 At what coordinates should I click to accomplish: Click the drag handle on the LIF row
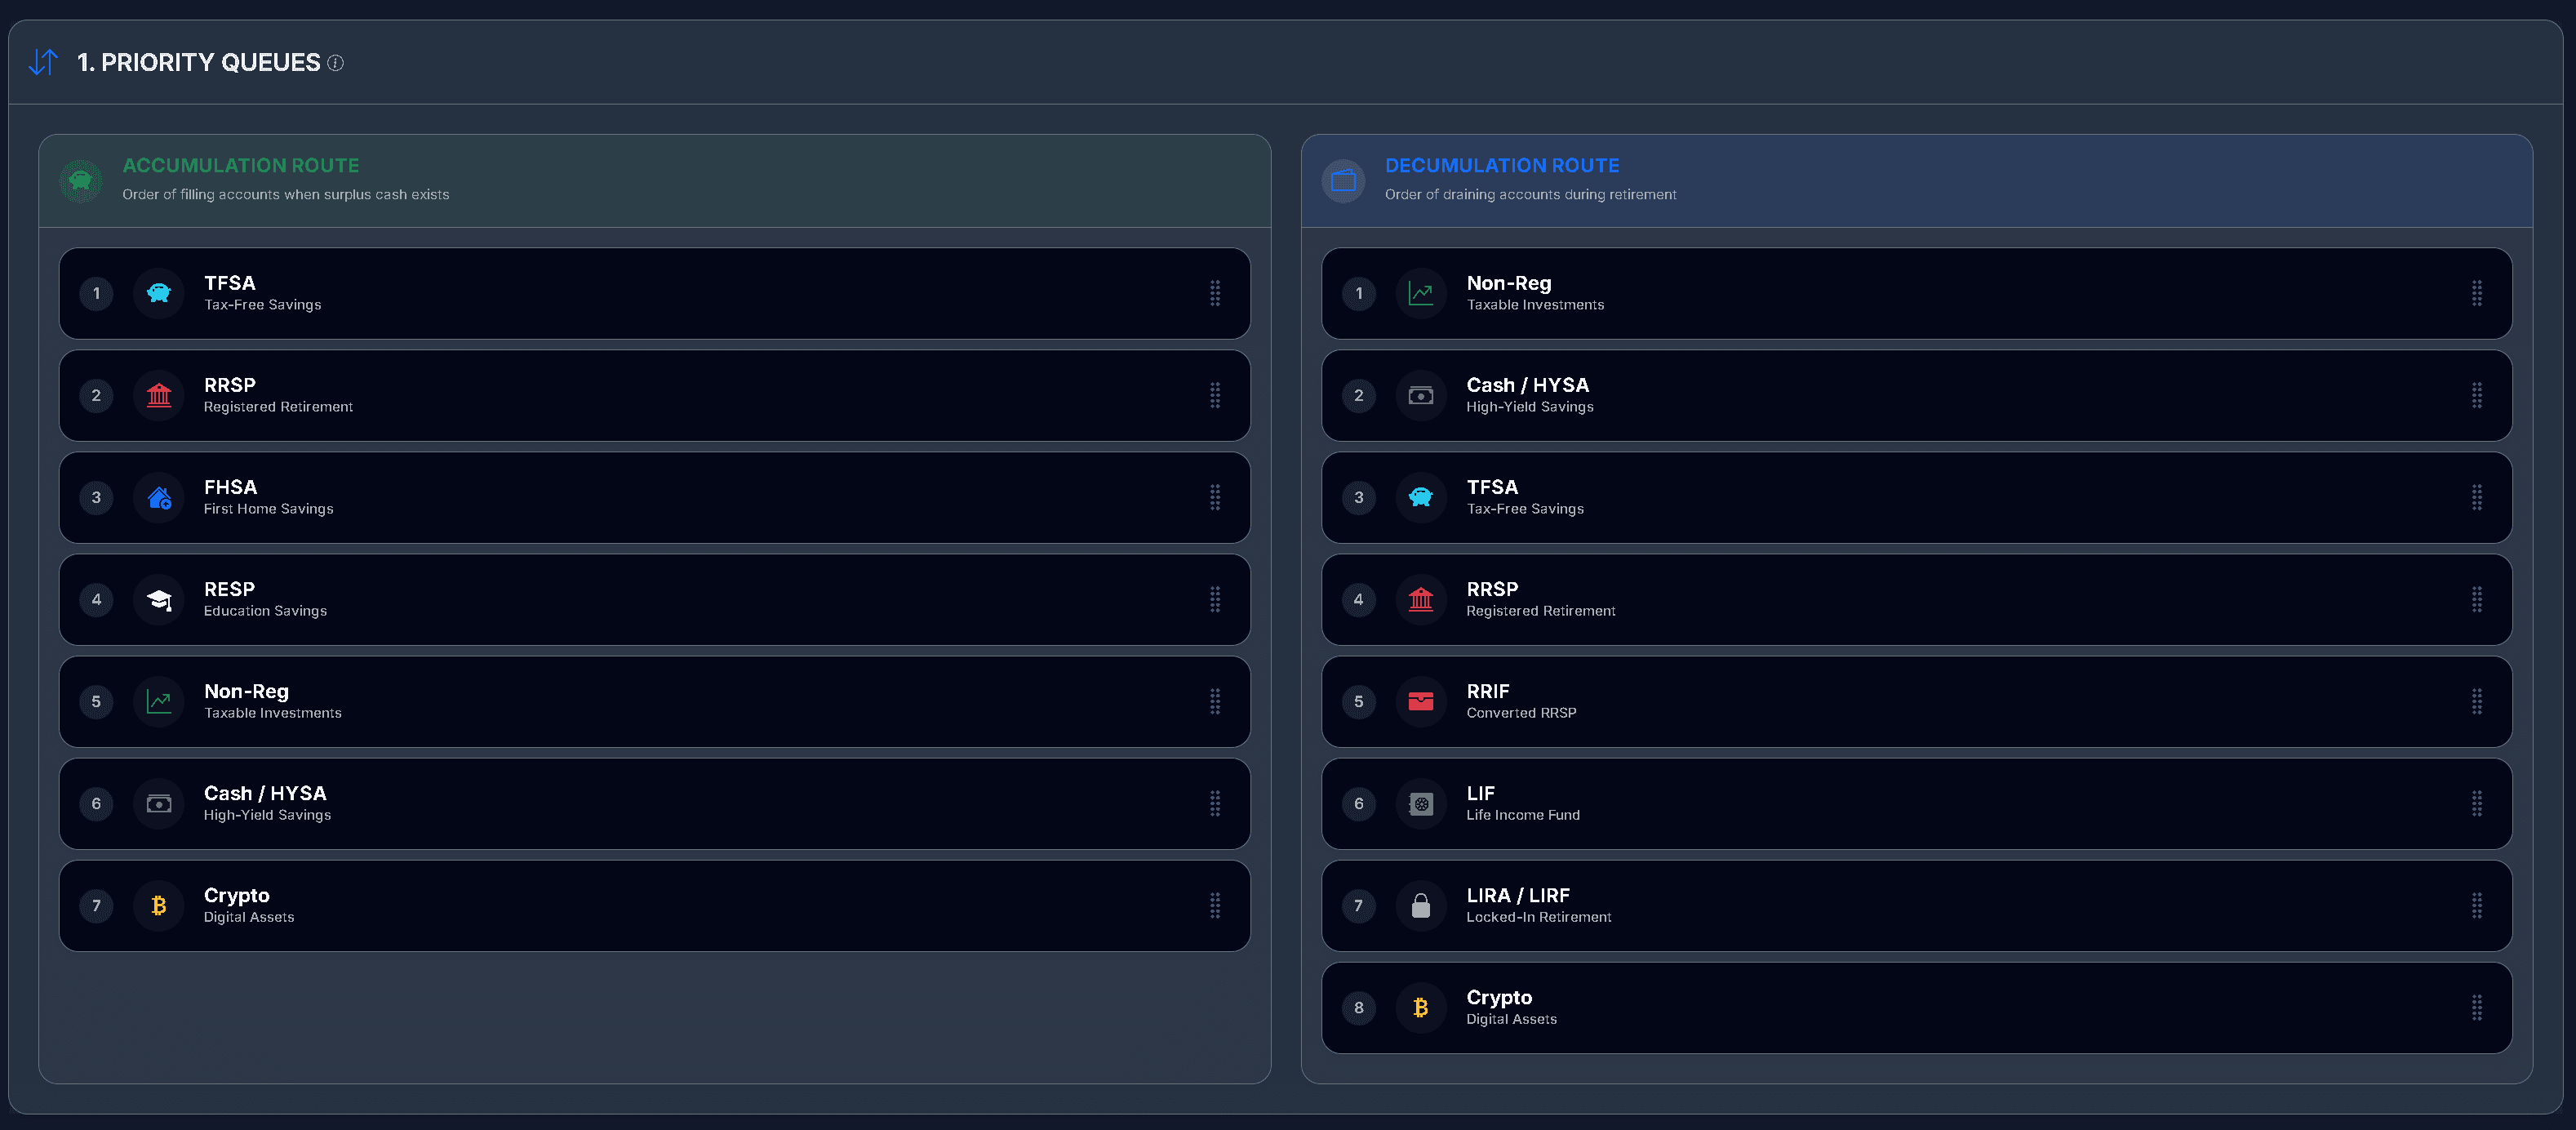click(2477, 803)
